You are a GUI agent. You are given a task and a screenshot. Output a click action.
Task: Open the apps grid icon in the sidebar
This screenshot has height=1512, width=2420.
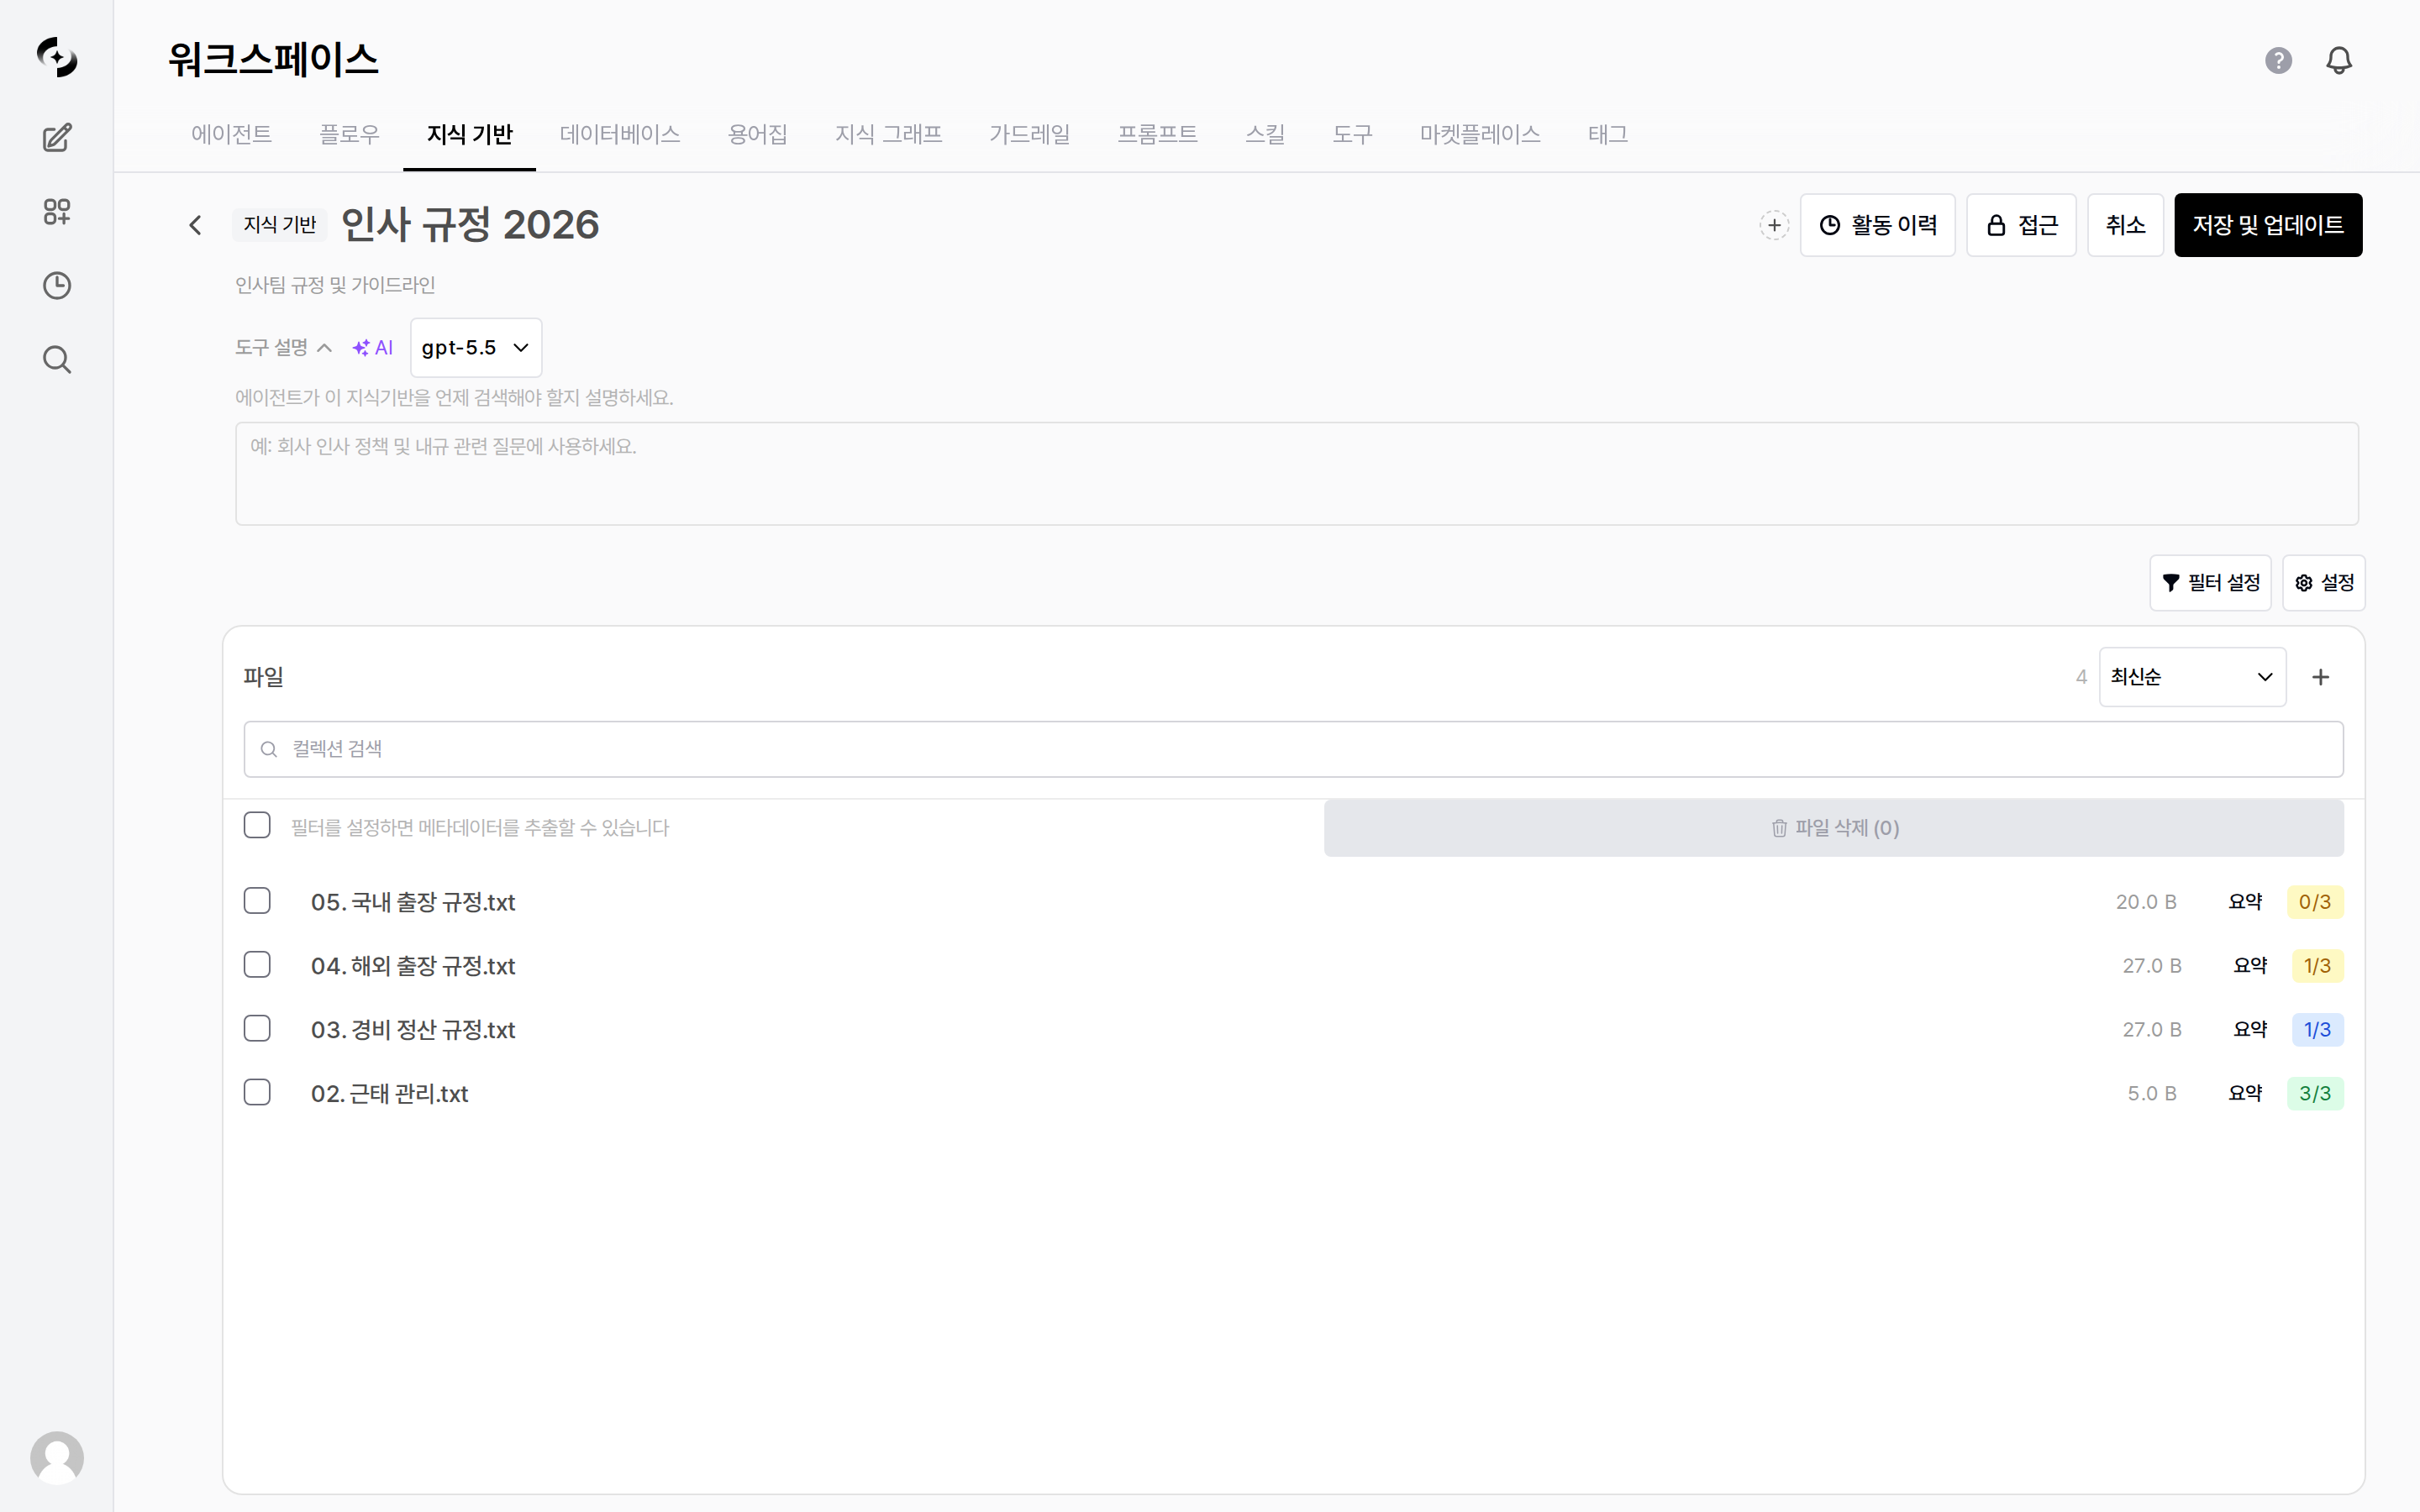click(x=57, y=212)
